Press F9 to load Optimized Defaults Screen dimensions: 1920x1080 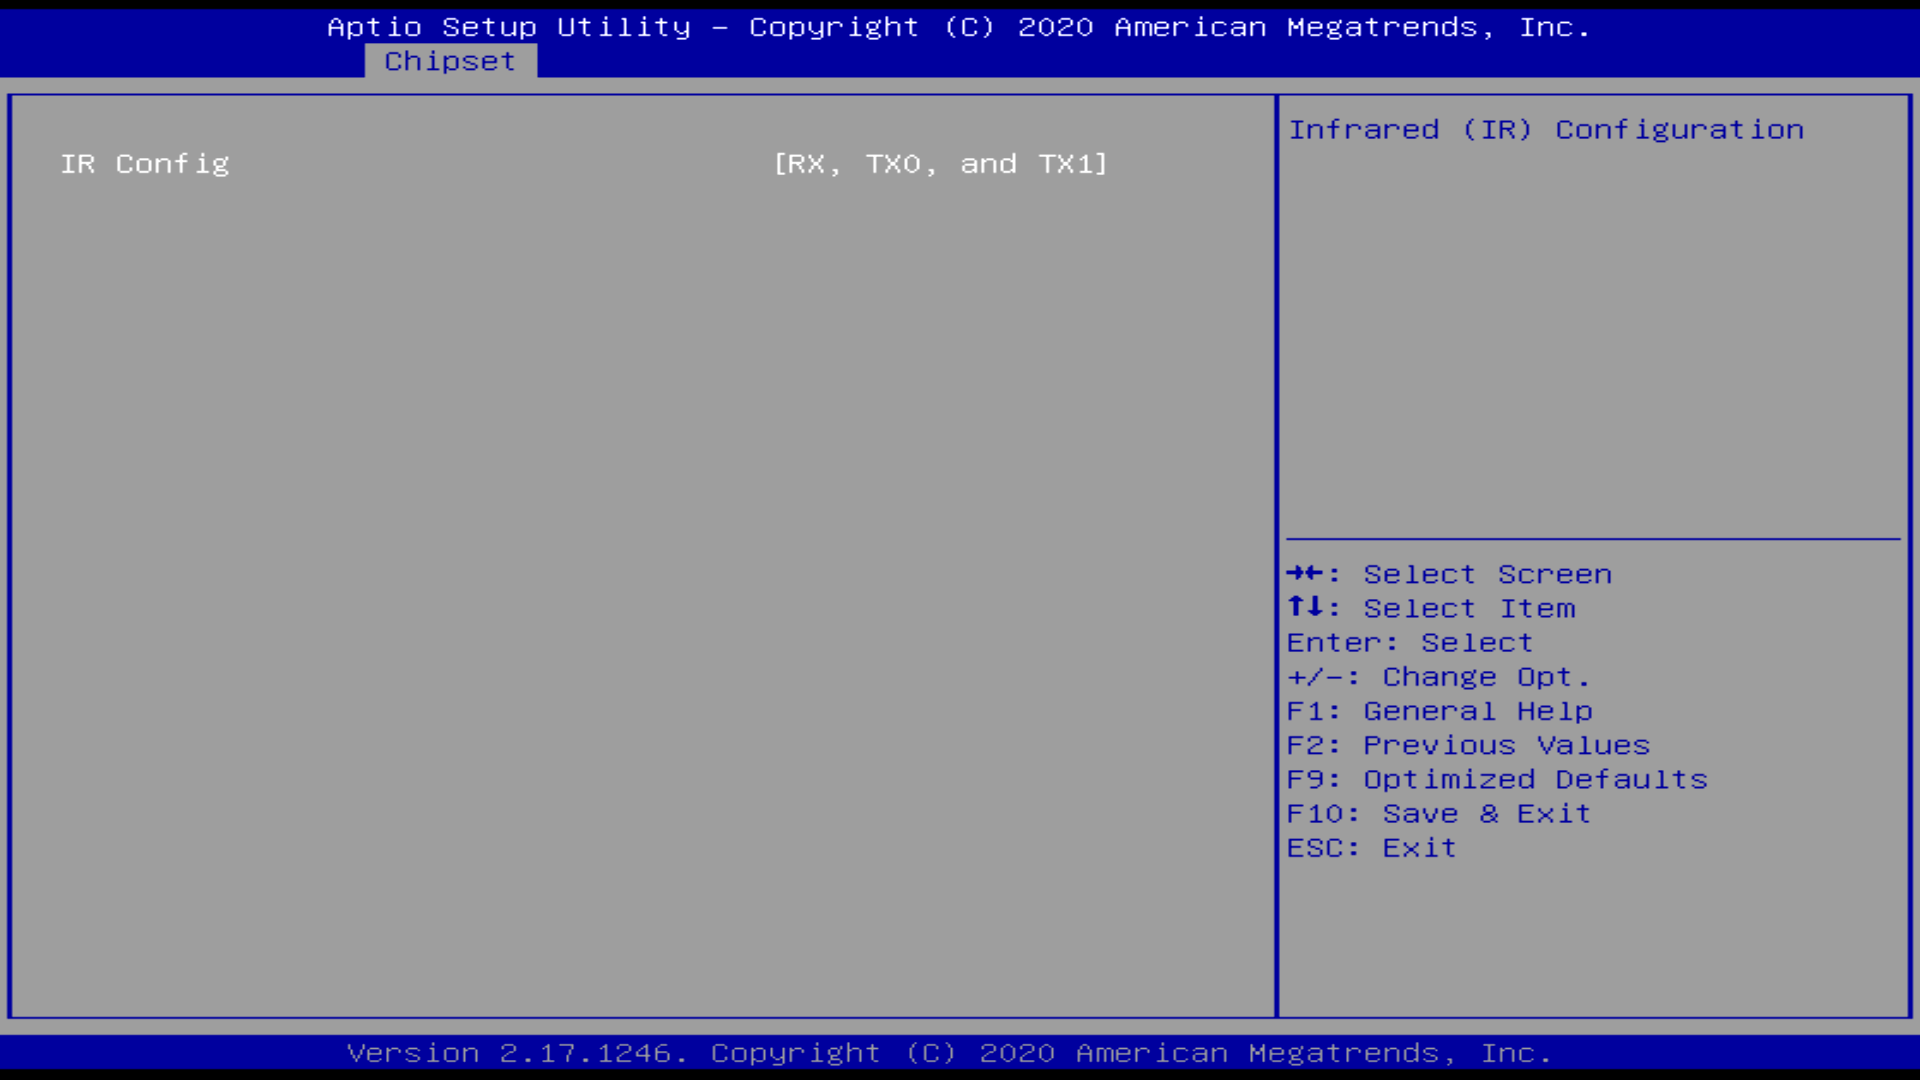[1497, 778]
